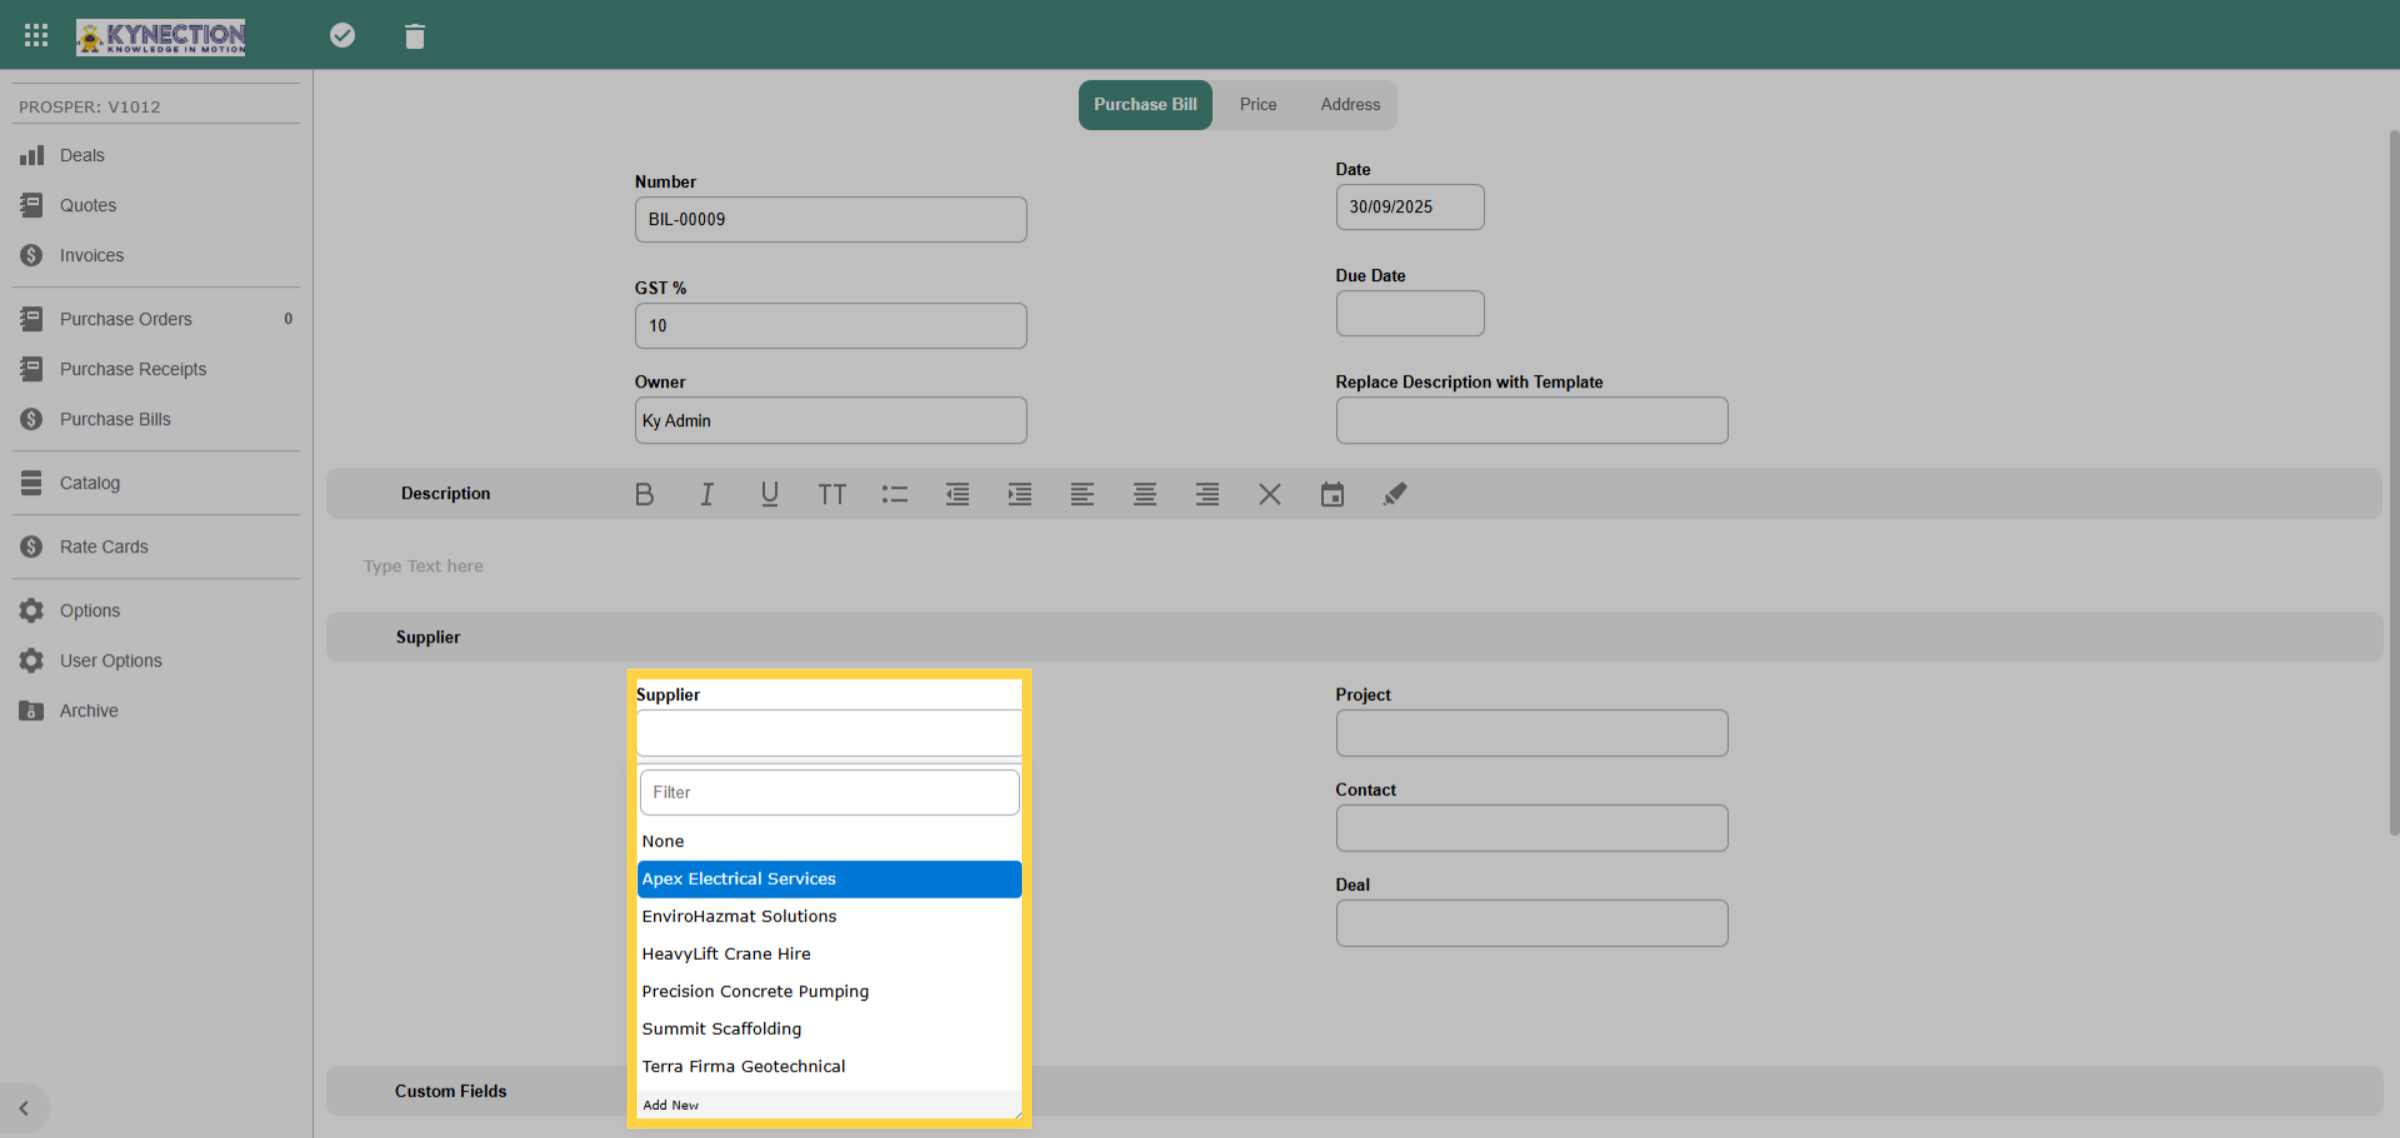Increase indent in description

pyautogui.click(x=1020, y=494)
